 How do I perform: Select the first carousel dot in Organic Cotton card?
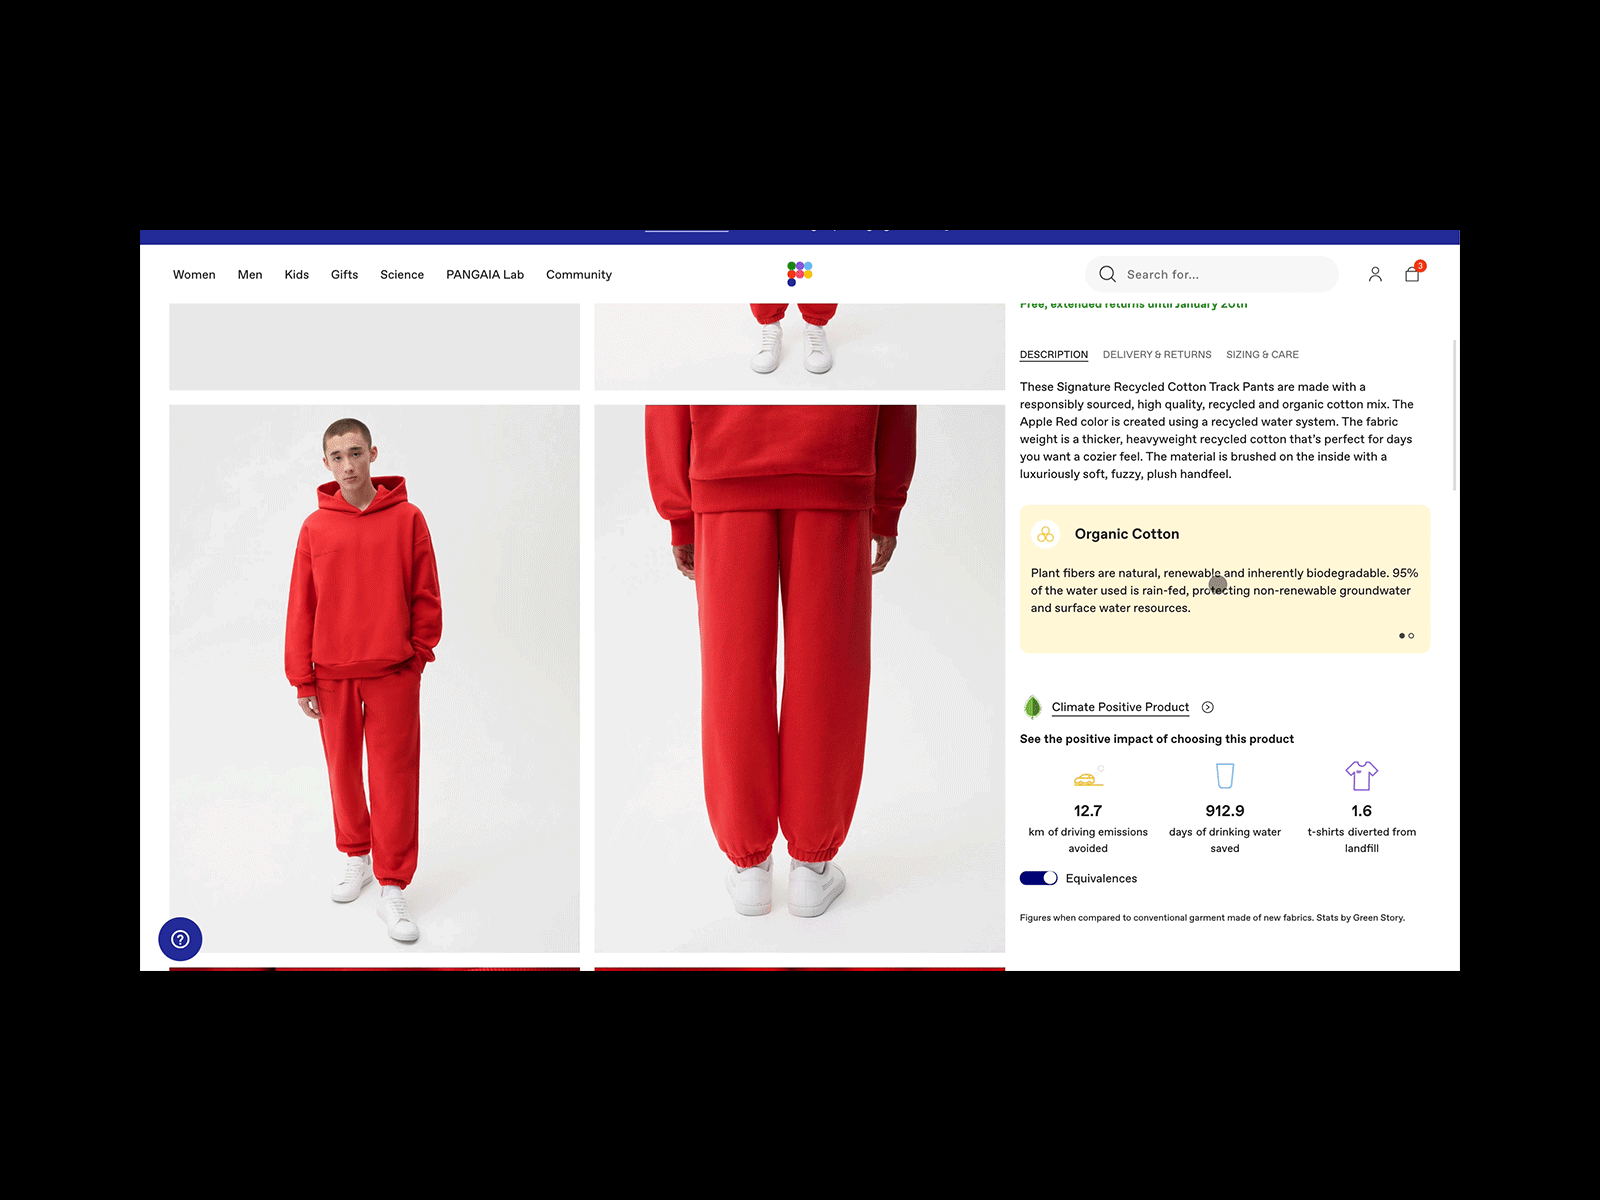coord(1402,636)
